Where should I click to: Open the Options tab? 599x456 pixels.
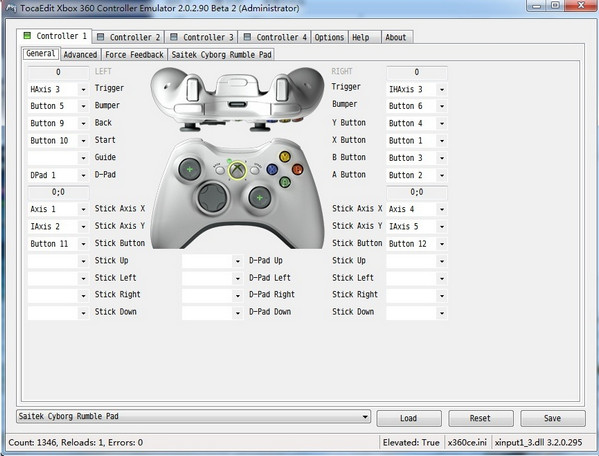click(x=329, y=37)
